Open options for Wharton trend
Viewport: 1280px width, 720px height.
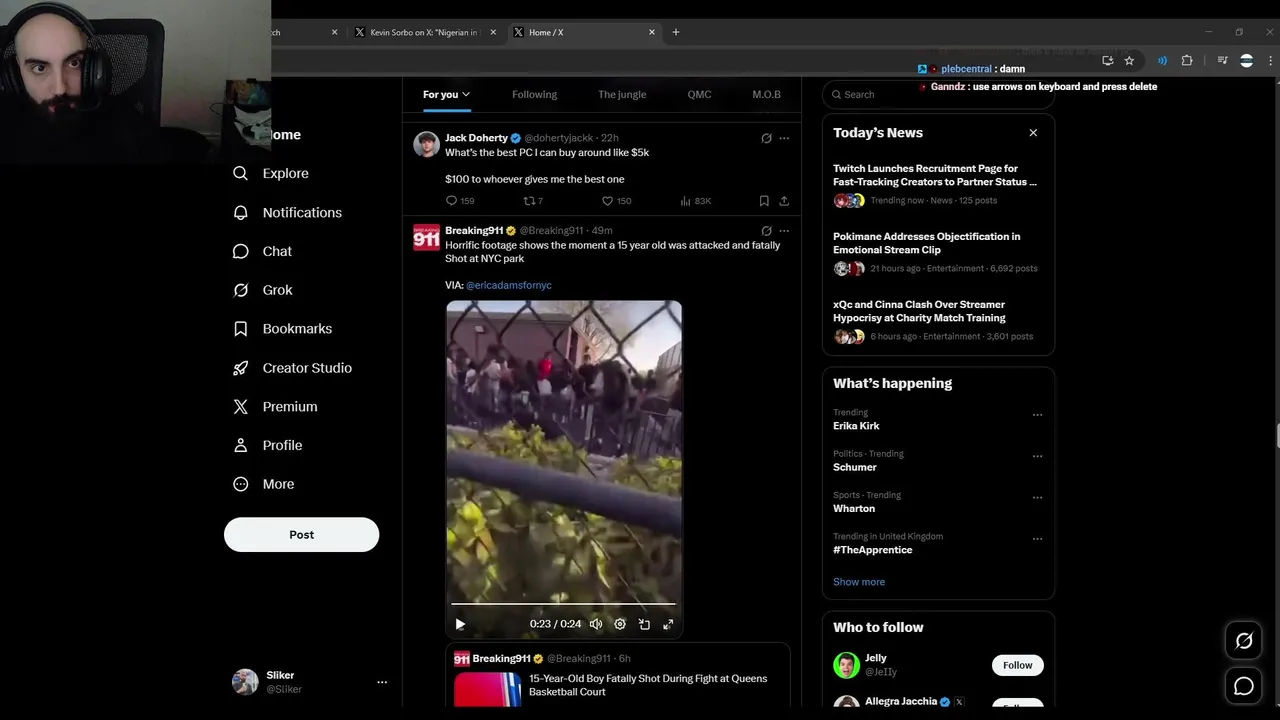click(1037, 497)
